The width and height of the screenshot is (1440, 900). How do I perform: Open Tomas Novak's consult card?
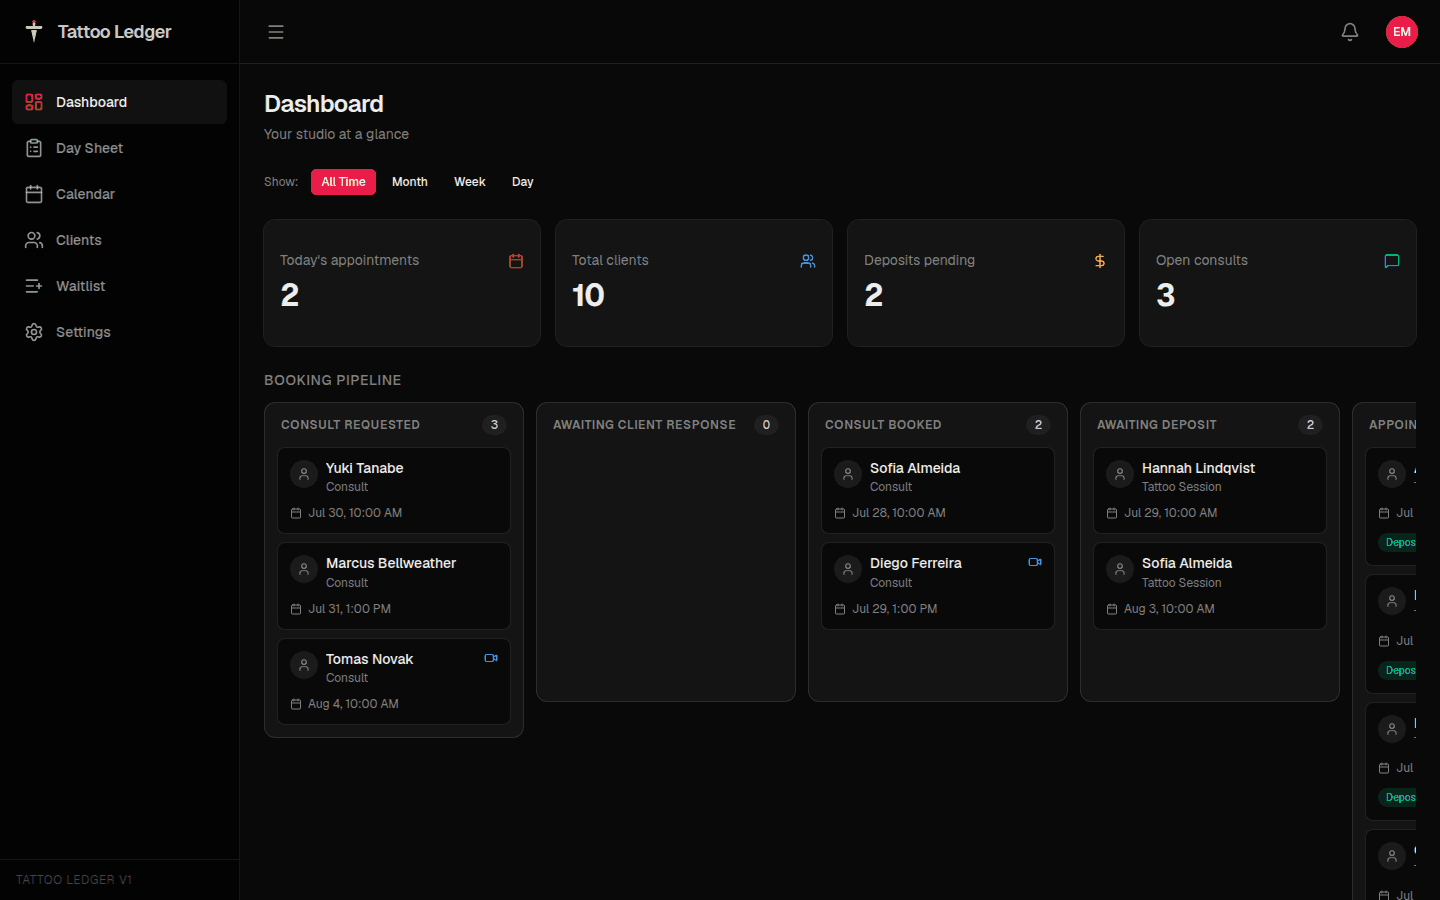coord(394,681)
